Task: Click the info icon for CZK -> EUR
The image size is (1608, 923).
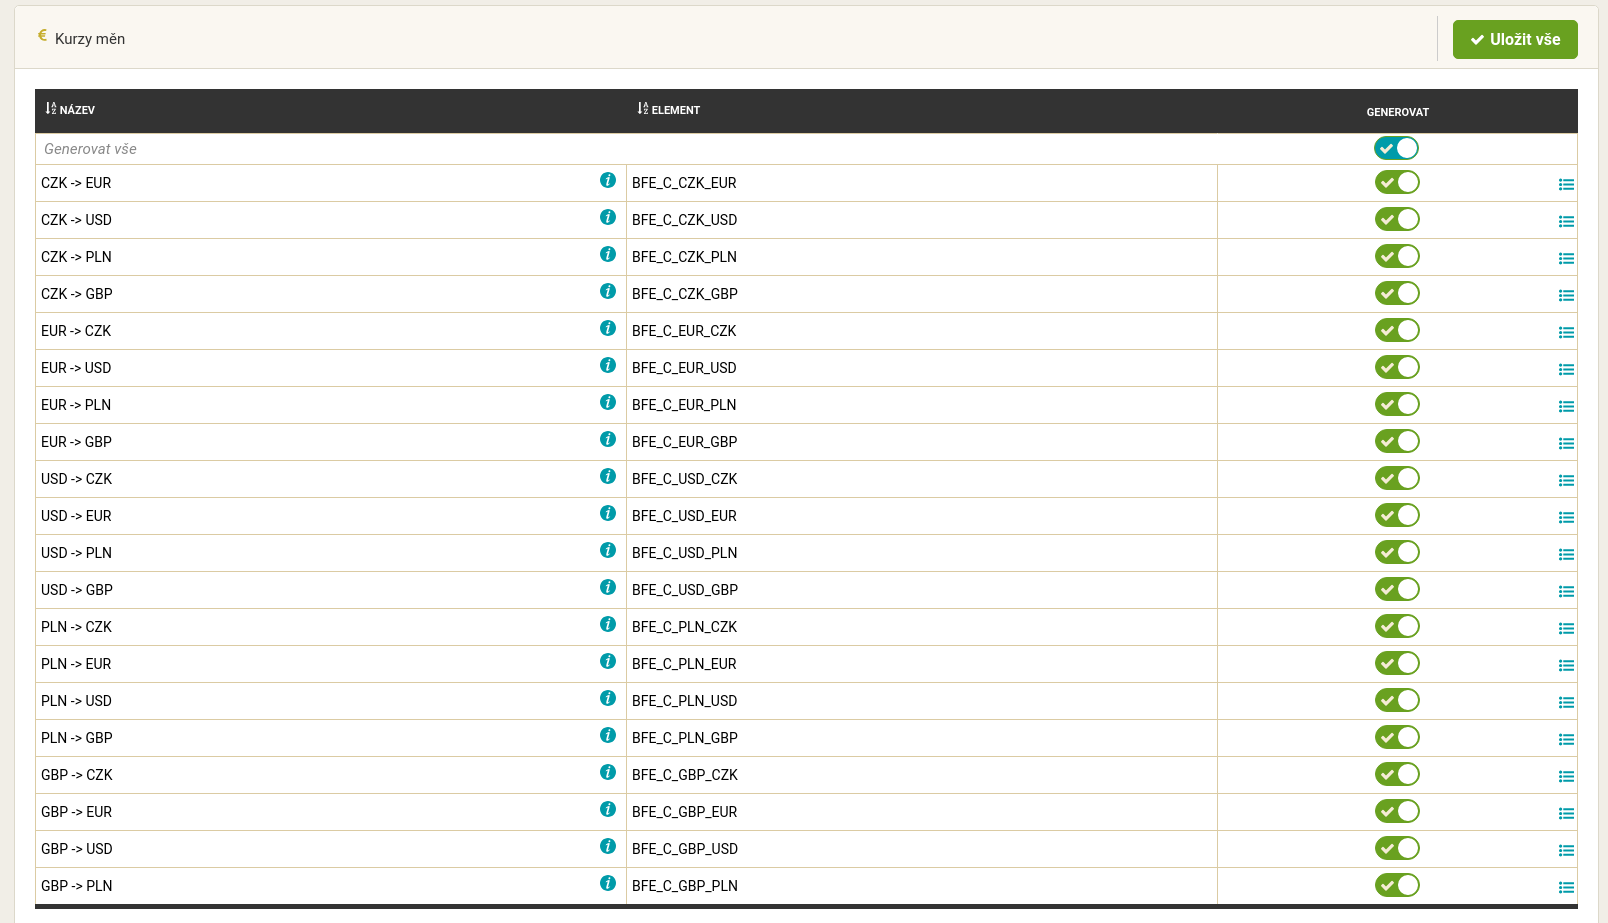Action: [607, 181]
